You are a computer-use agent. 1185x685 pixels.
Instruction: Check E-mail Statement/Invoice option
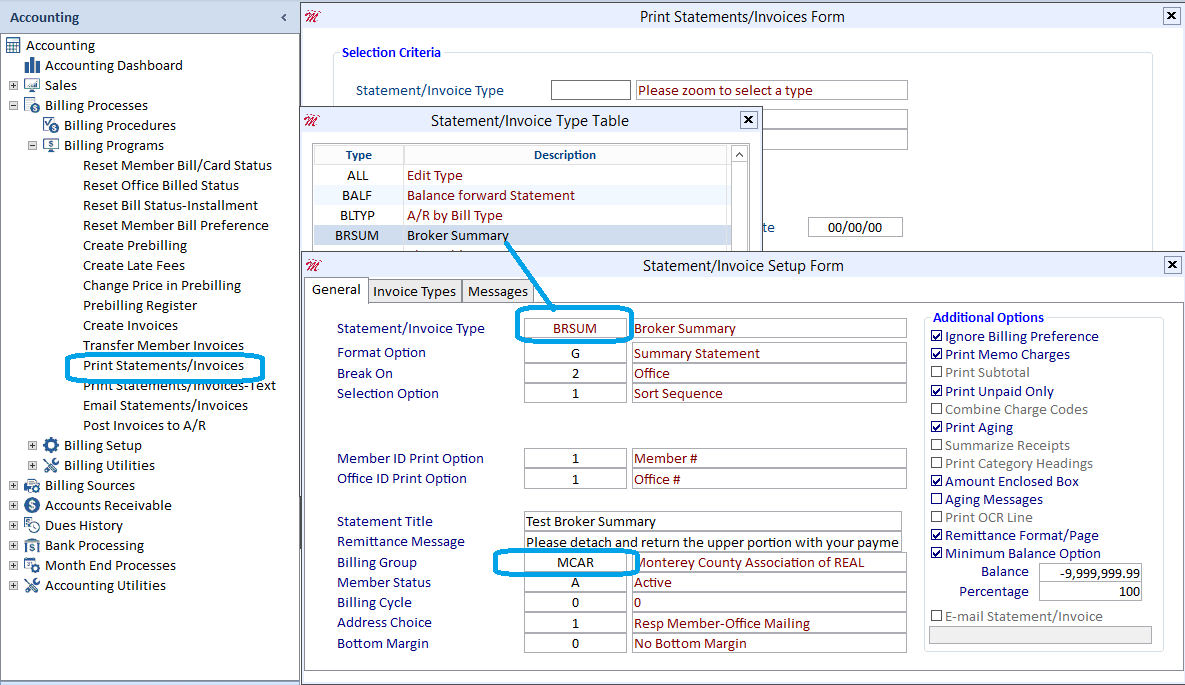(936, 616)
